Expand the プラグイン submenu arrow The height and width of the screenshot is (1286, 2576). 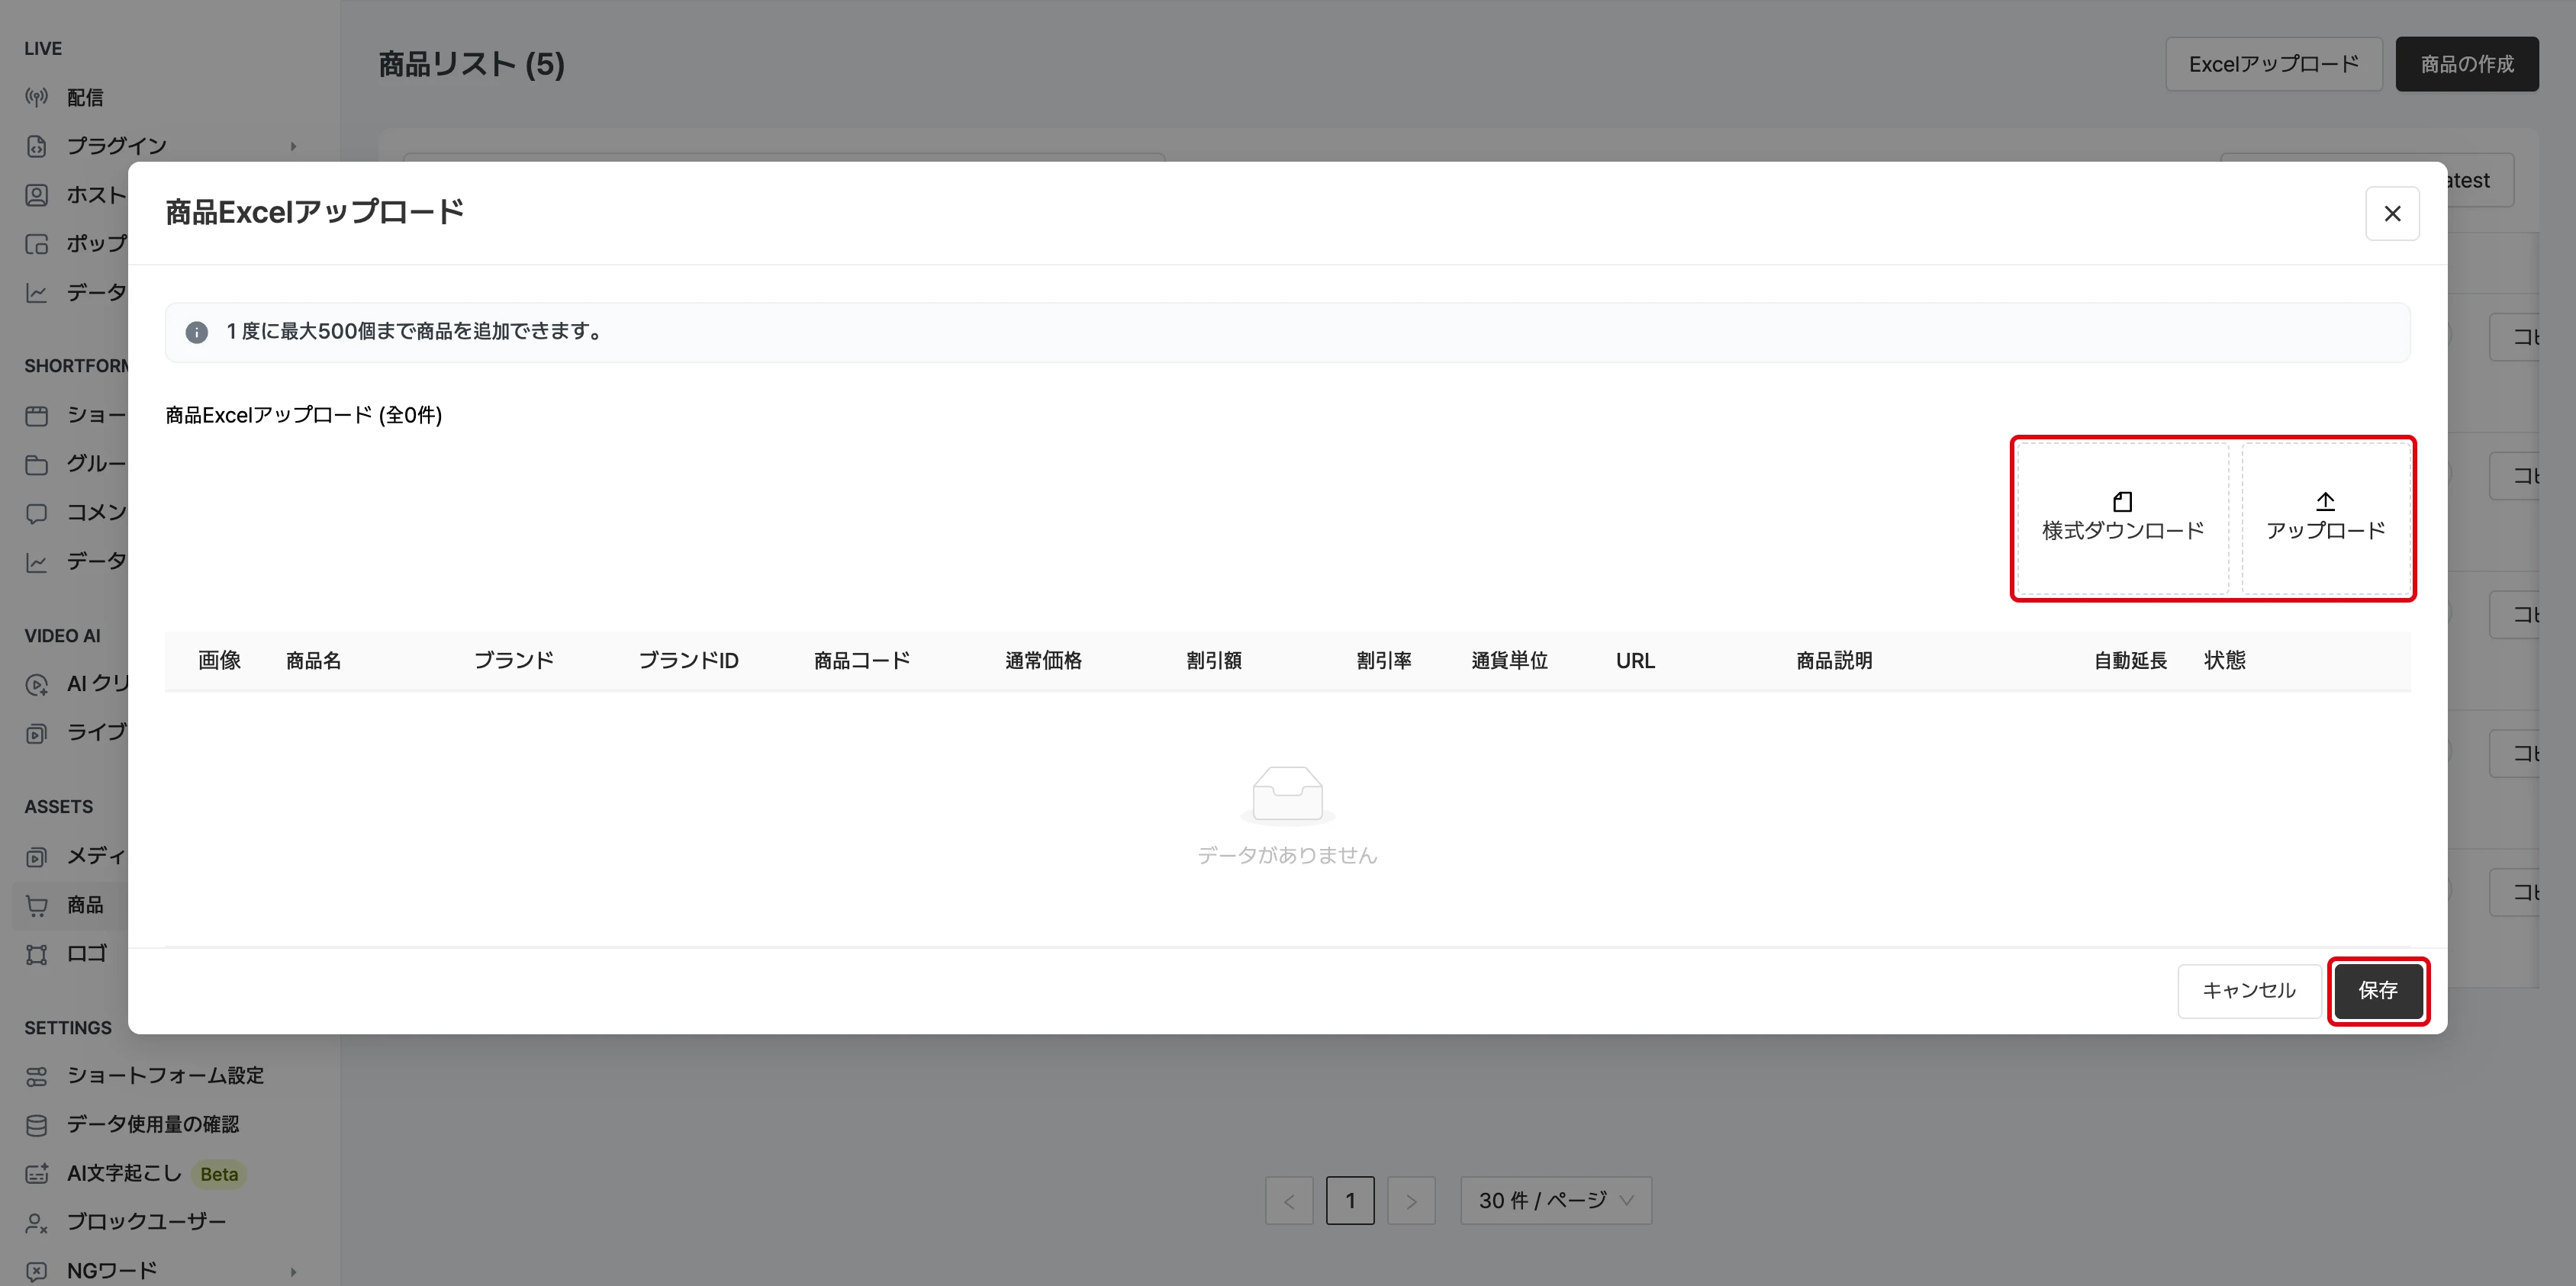293,146
